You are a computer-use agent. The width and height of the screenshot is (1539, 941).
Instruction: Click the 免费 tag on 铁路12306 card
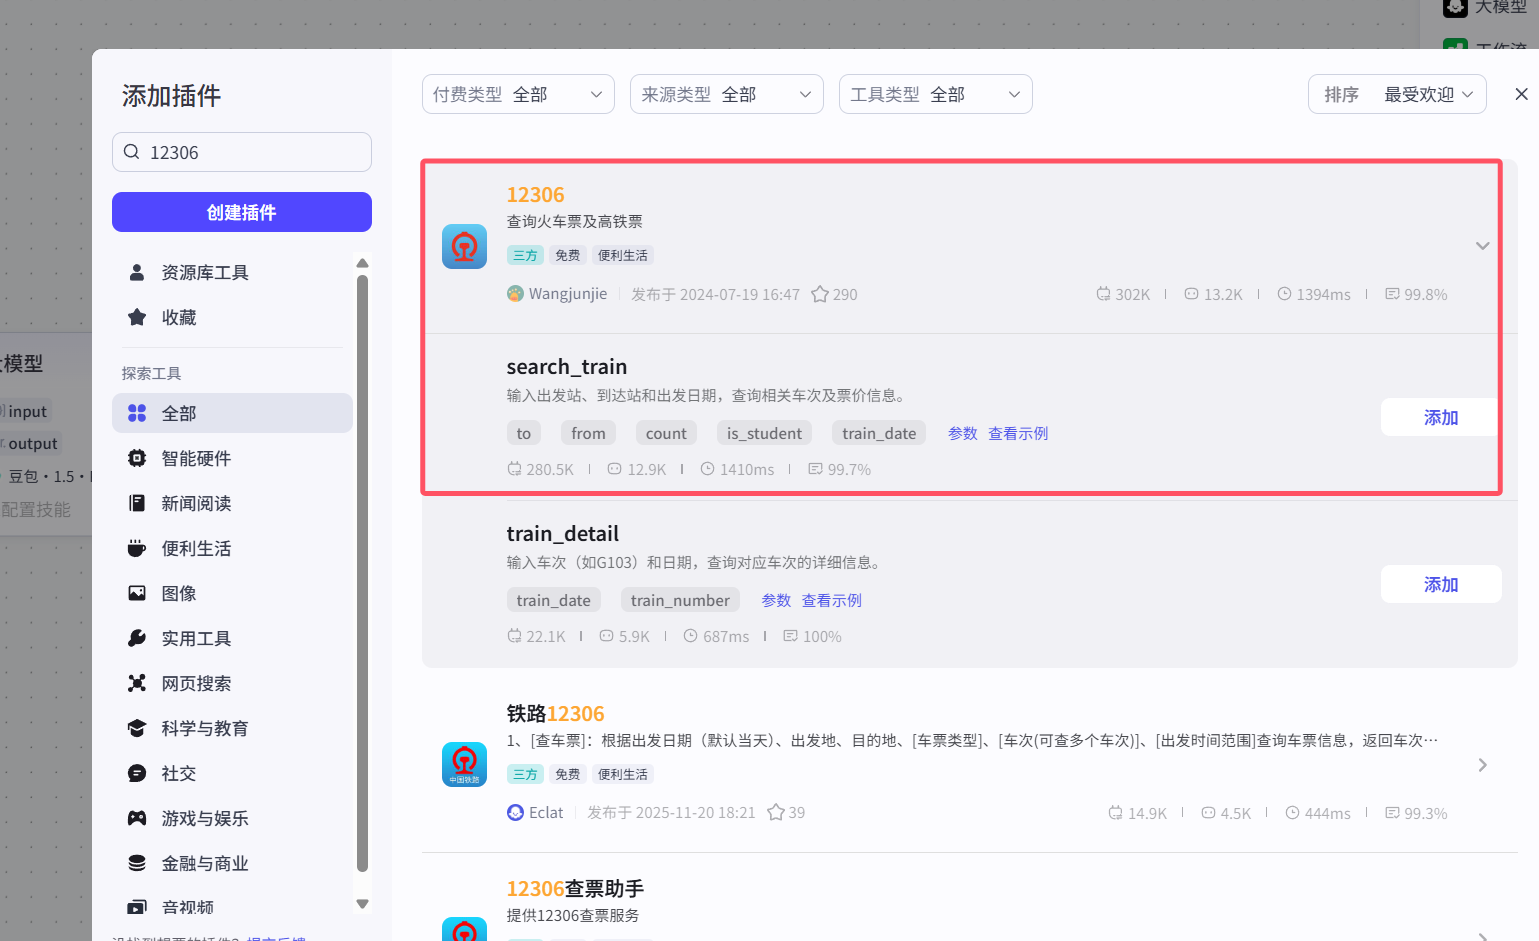(568, 774)
